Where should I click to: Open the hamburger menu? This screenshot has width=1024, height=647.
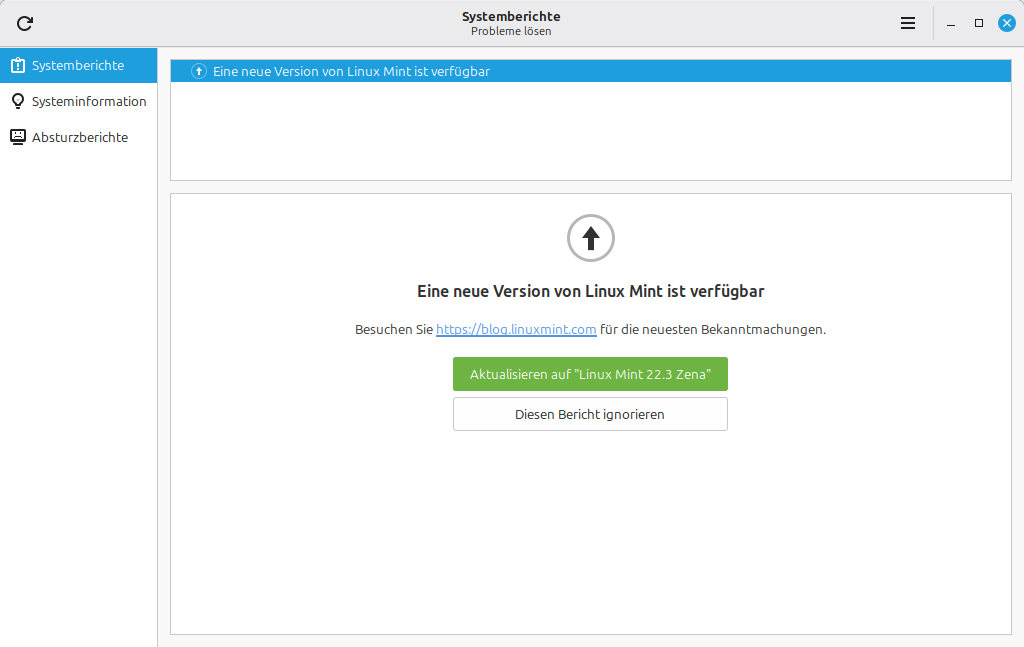click(908, 23)
